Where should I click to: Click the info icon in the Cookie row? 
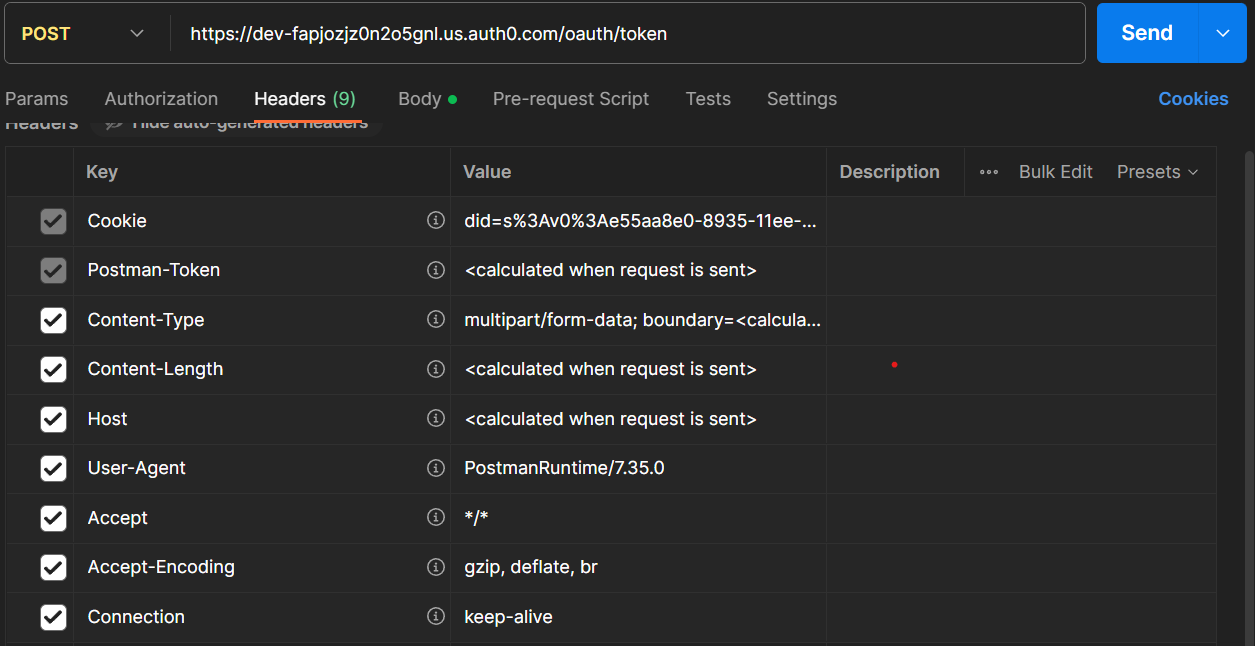point(435,220)
